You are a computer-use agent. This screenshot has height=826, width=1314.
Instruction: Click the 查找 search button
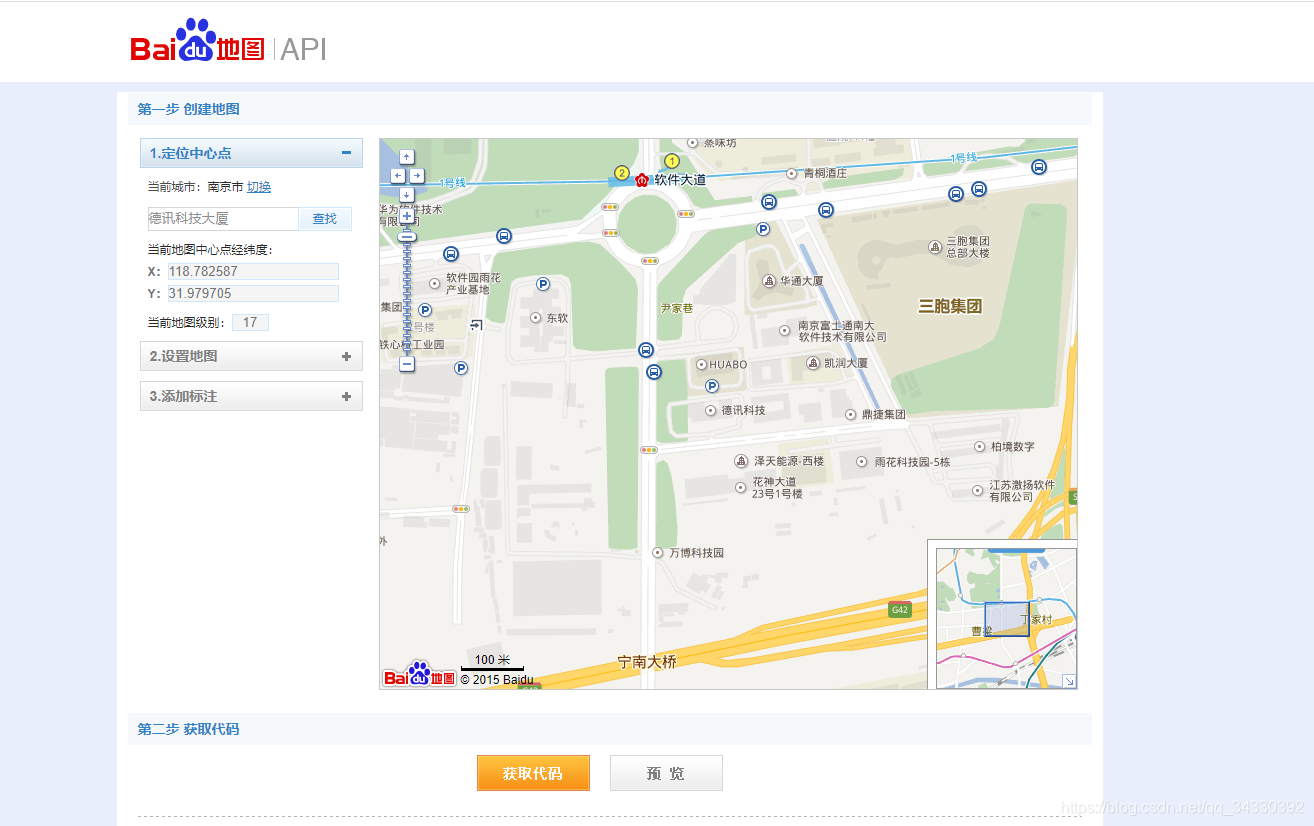pos(325,219)
